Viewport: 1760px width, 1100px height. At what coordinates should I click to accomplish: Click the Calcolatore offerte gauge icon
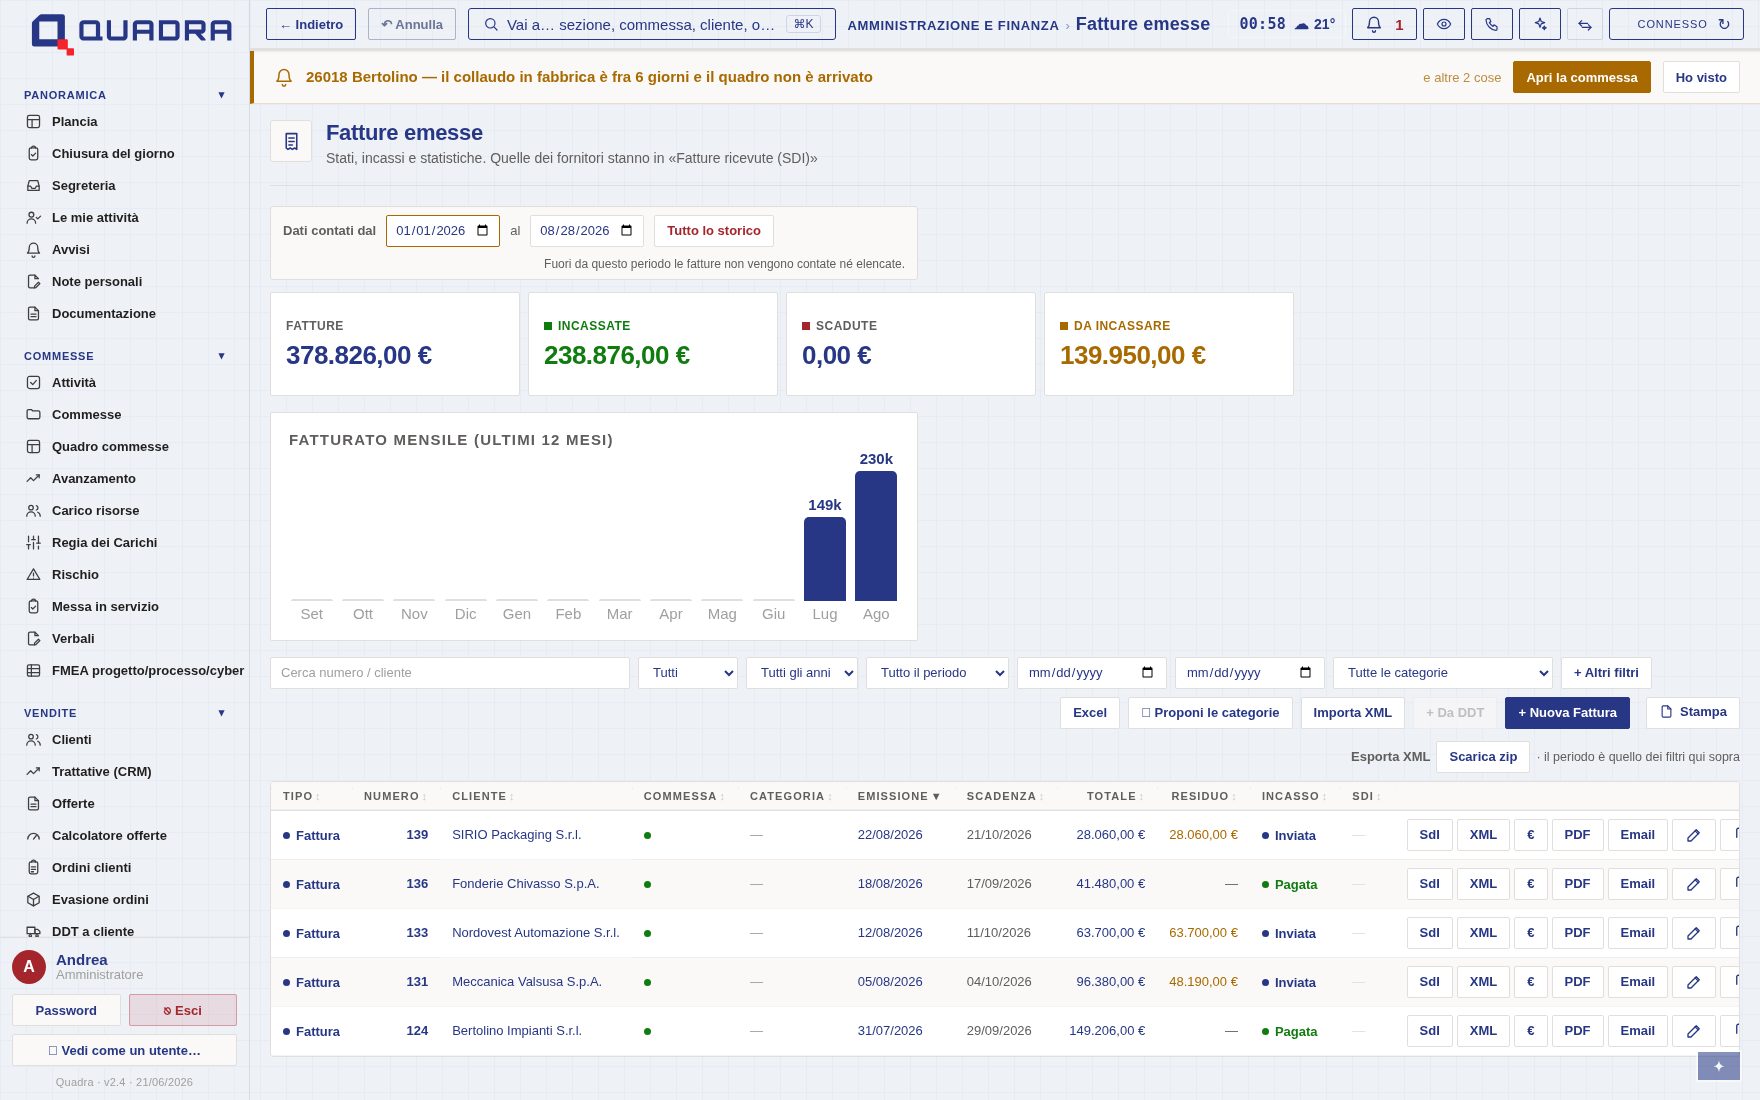coord(33,836)
